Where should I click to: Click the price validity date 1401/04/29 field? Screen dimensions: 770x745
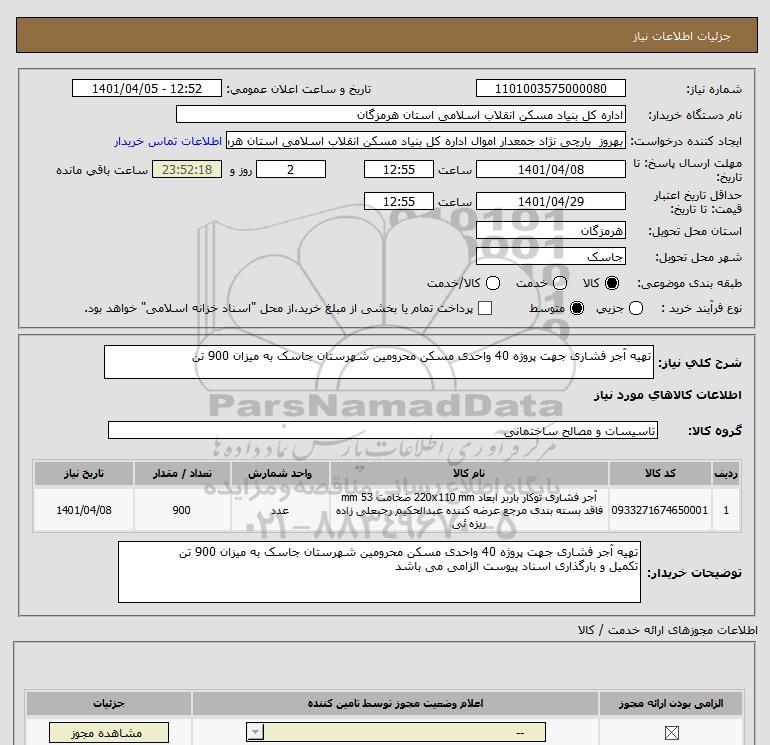(550, 201)
